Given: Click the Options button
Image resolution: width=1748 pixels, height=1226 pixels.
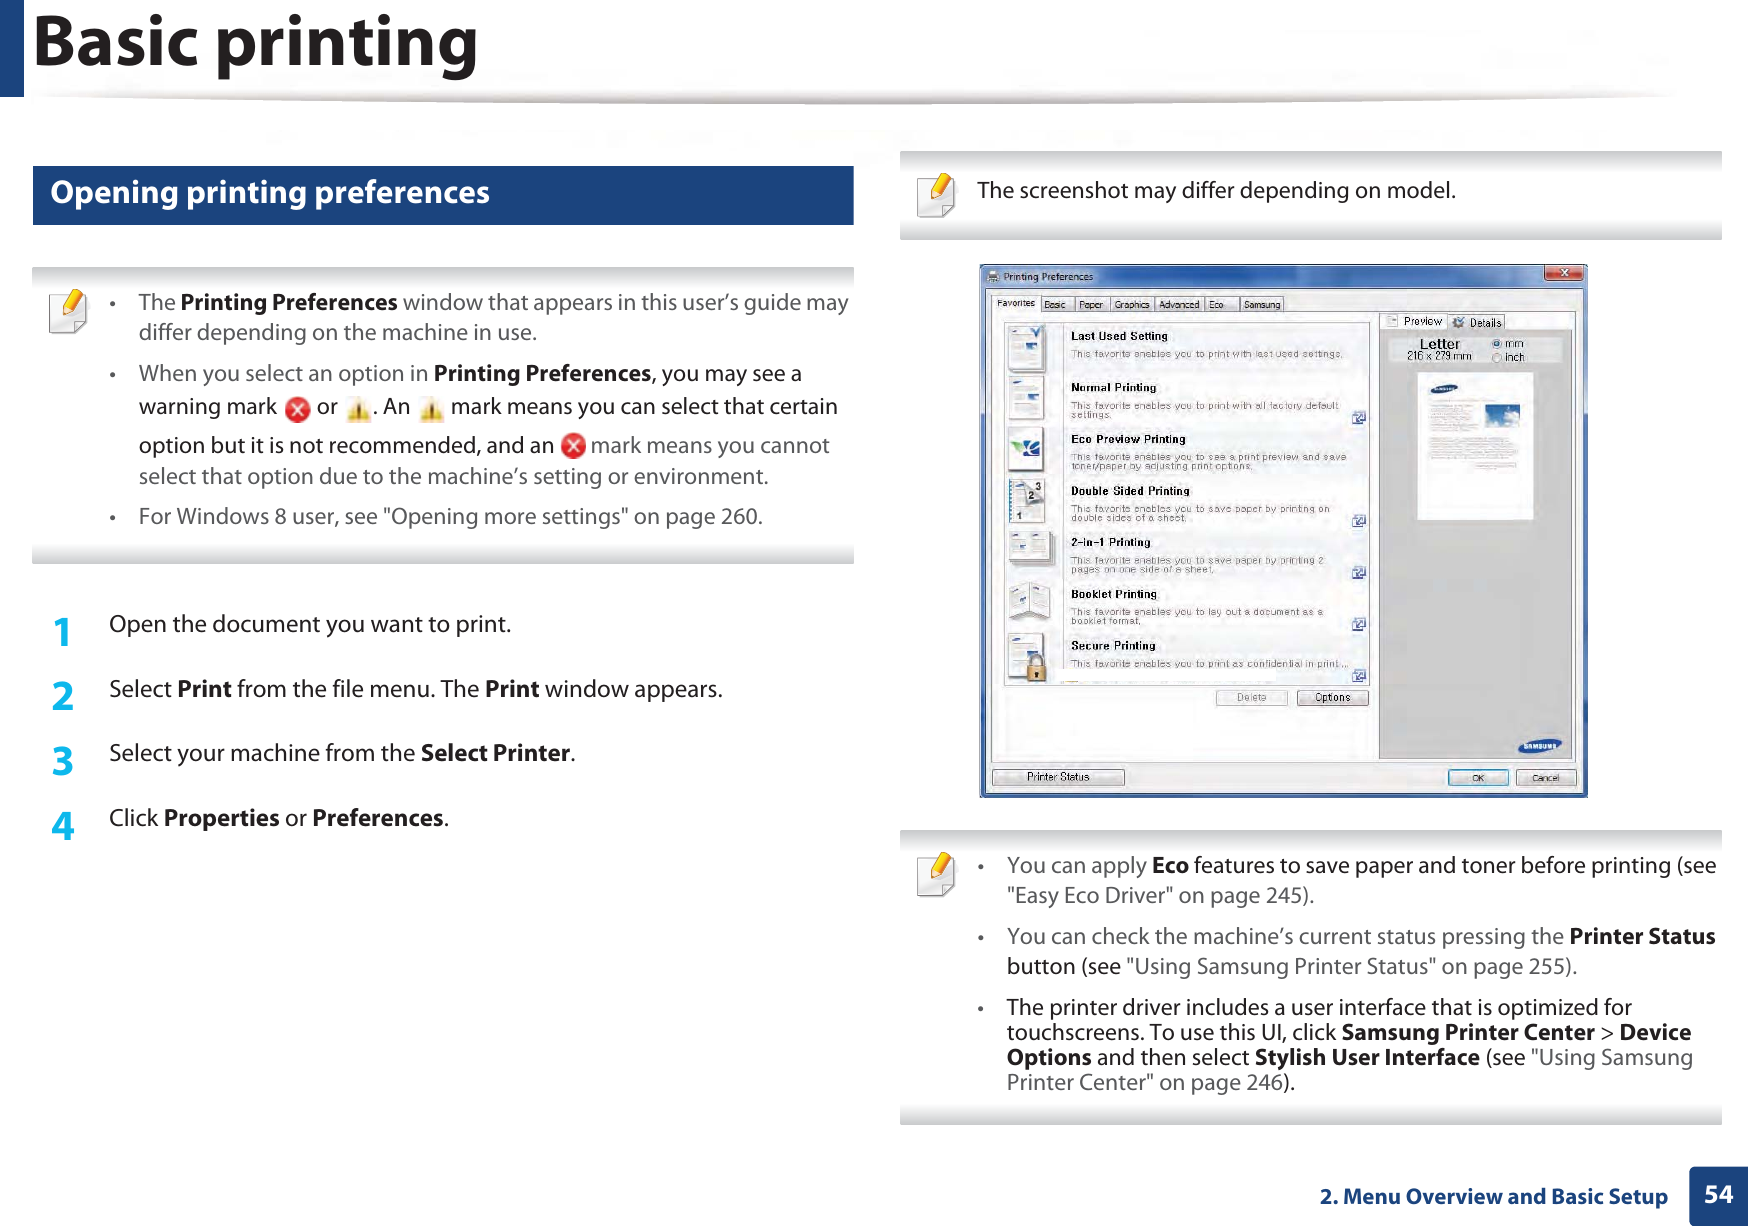Looking at the screenshot, I should [1332, 697].
